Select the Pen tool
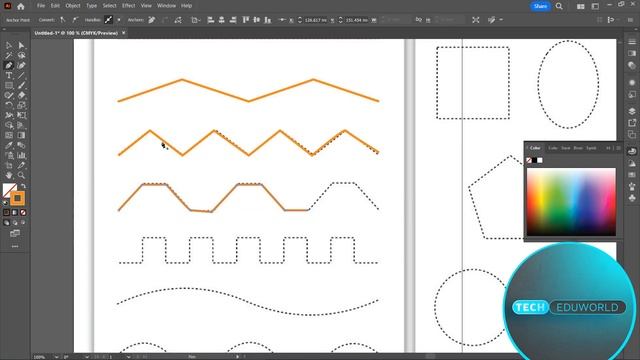Image resolution: width=640 pixels, height=360 pixels. pyautogui.click(x=9, y=65)
